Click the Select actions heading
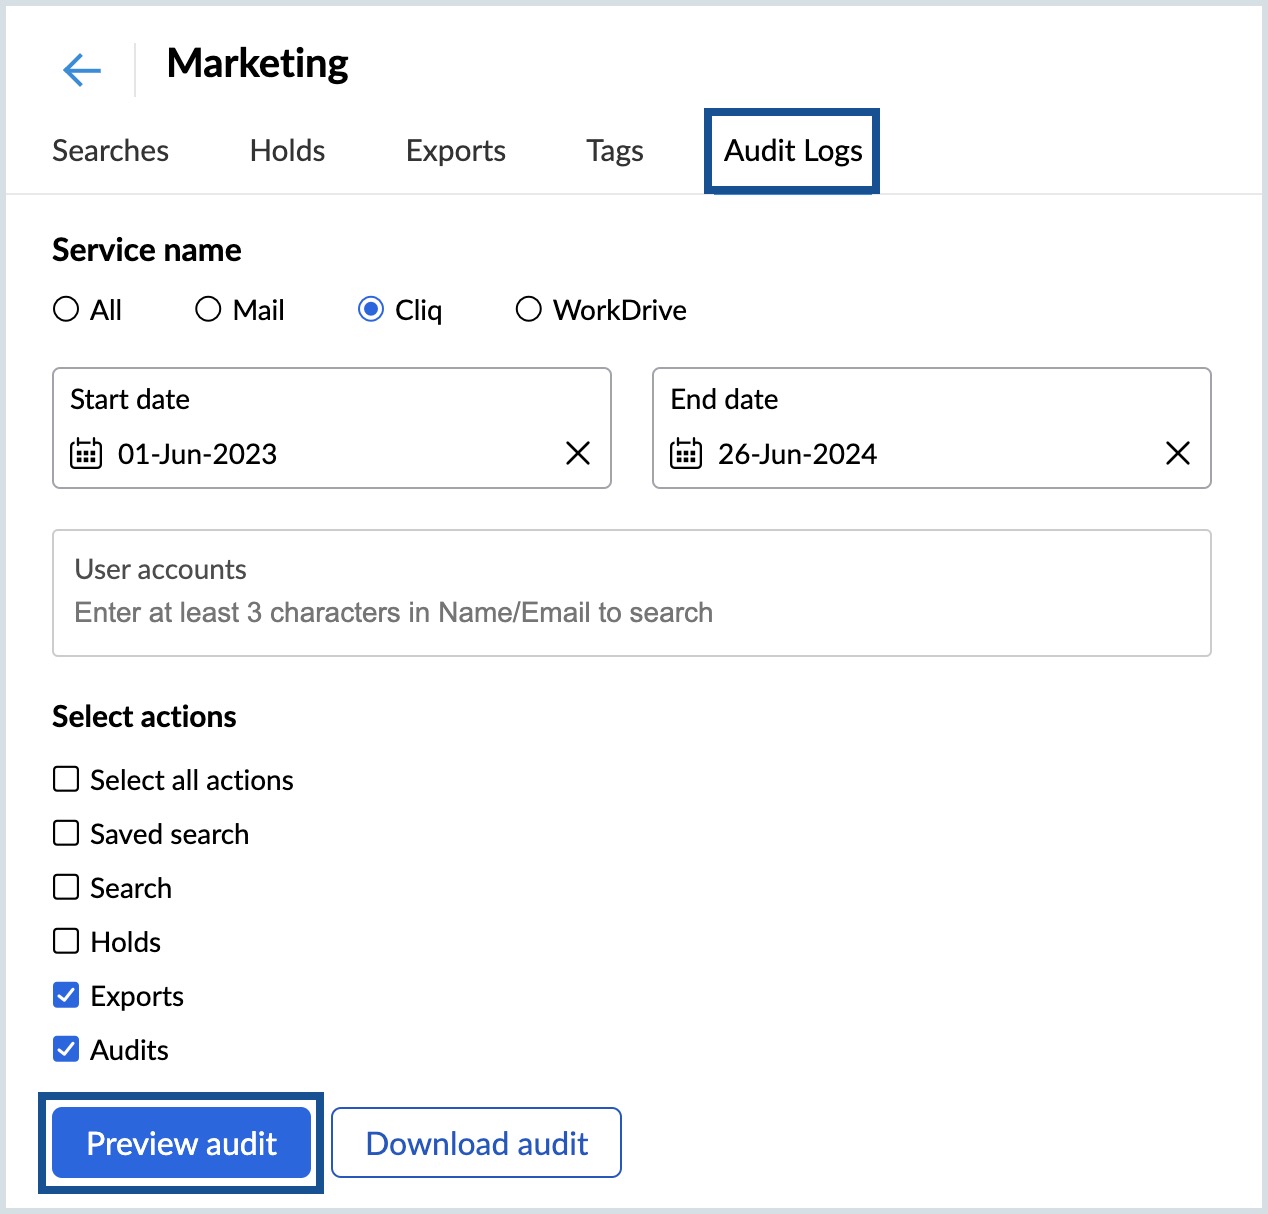 144,717
